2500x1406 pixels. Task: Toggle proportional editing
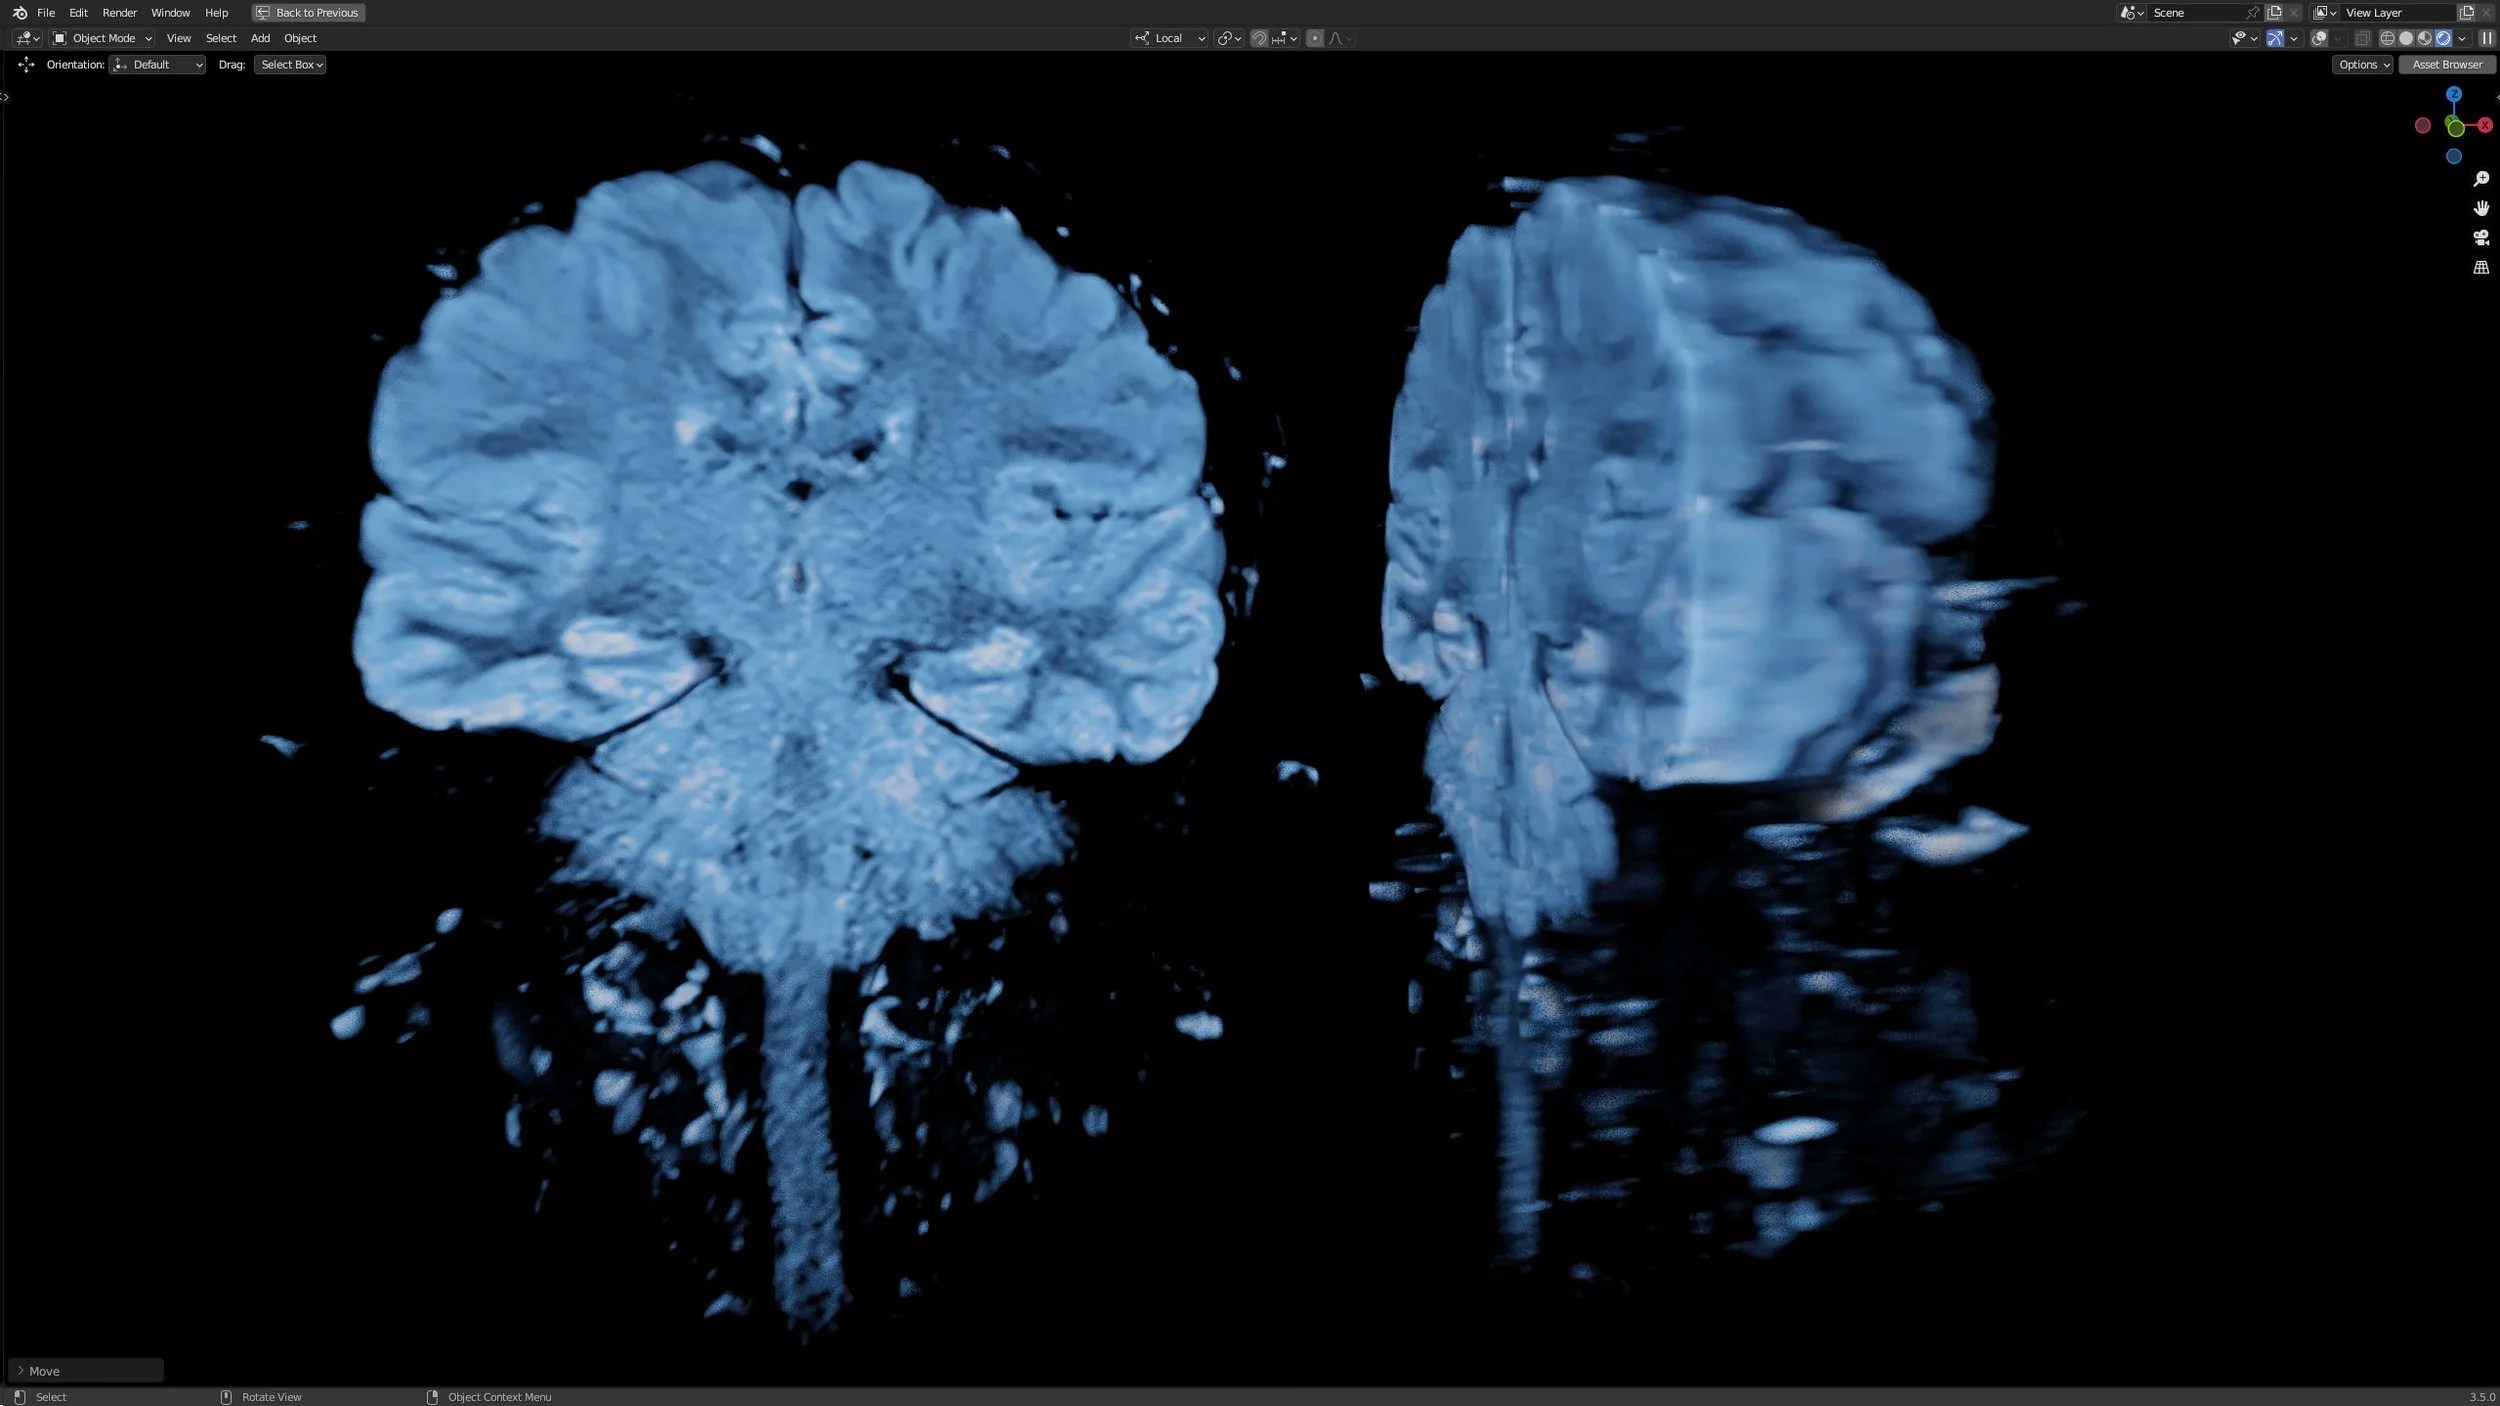coord(1315,38)
